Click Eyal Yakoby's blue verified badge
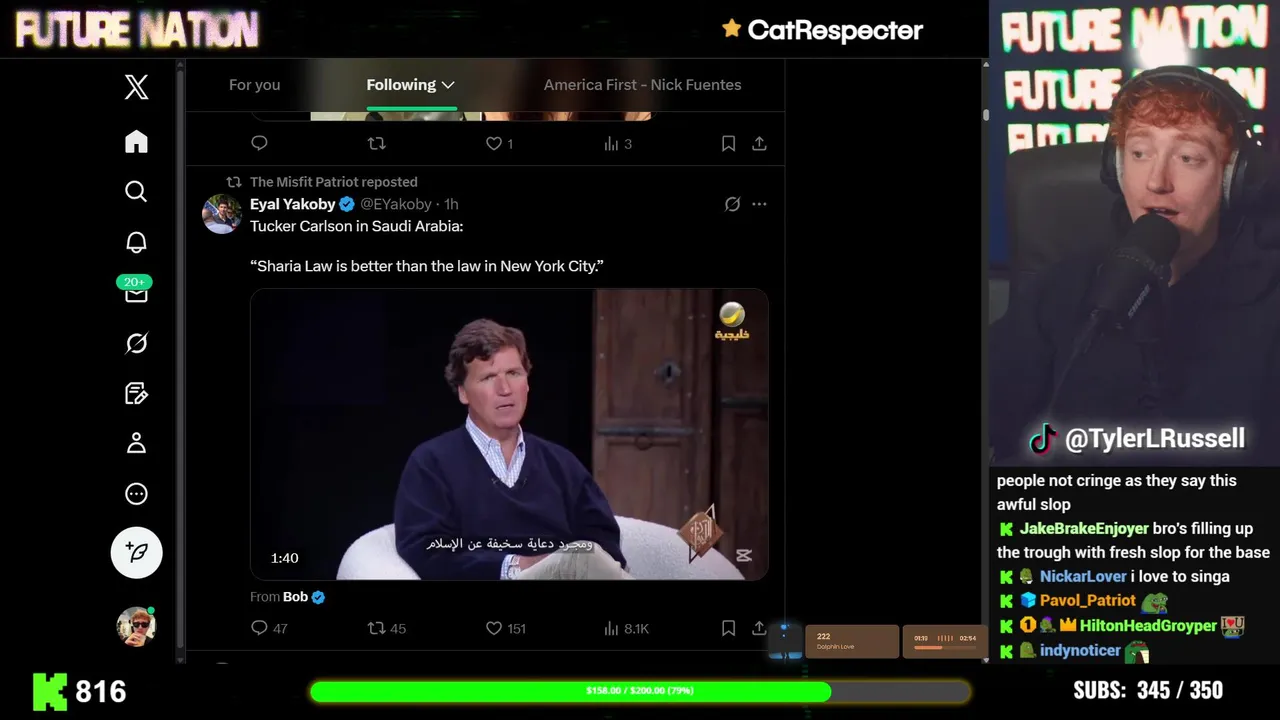The height and width of the screenshot is (720, 1280). pyautogui.click(x=347, y=204)
